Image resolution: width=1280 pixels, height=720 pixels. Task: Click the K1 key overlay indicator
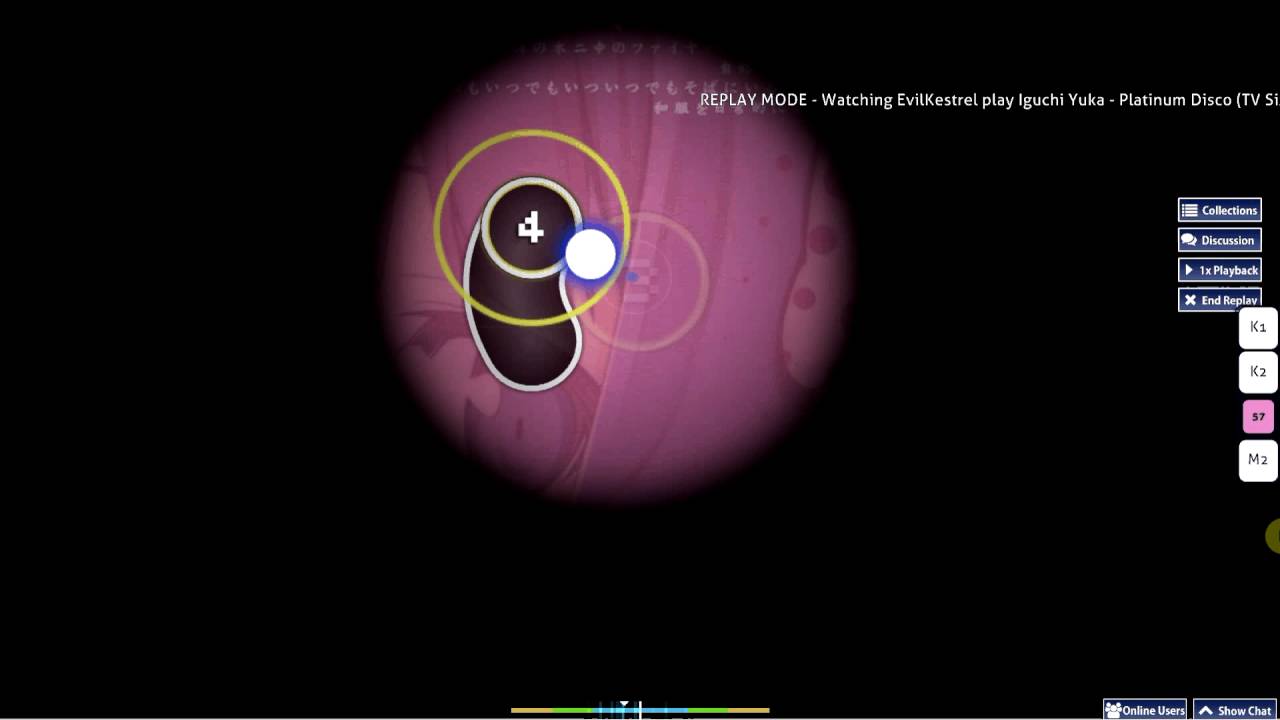pyautogui.click(x=1258, y=328)
